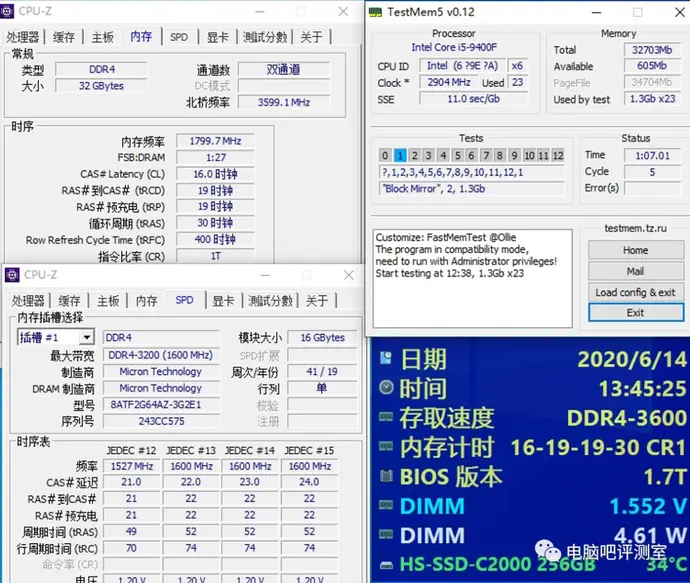Select 测试分数 tab in CPU-Z SPD window

pyautogui.click(x=270, y=300)
